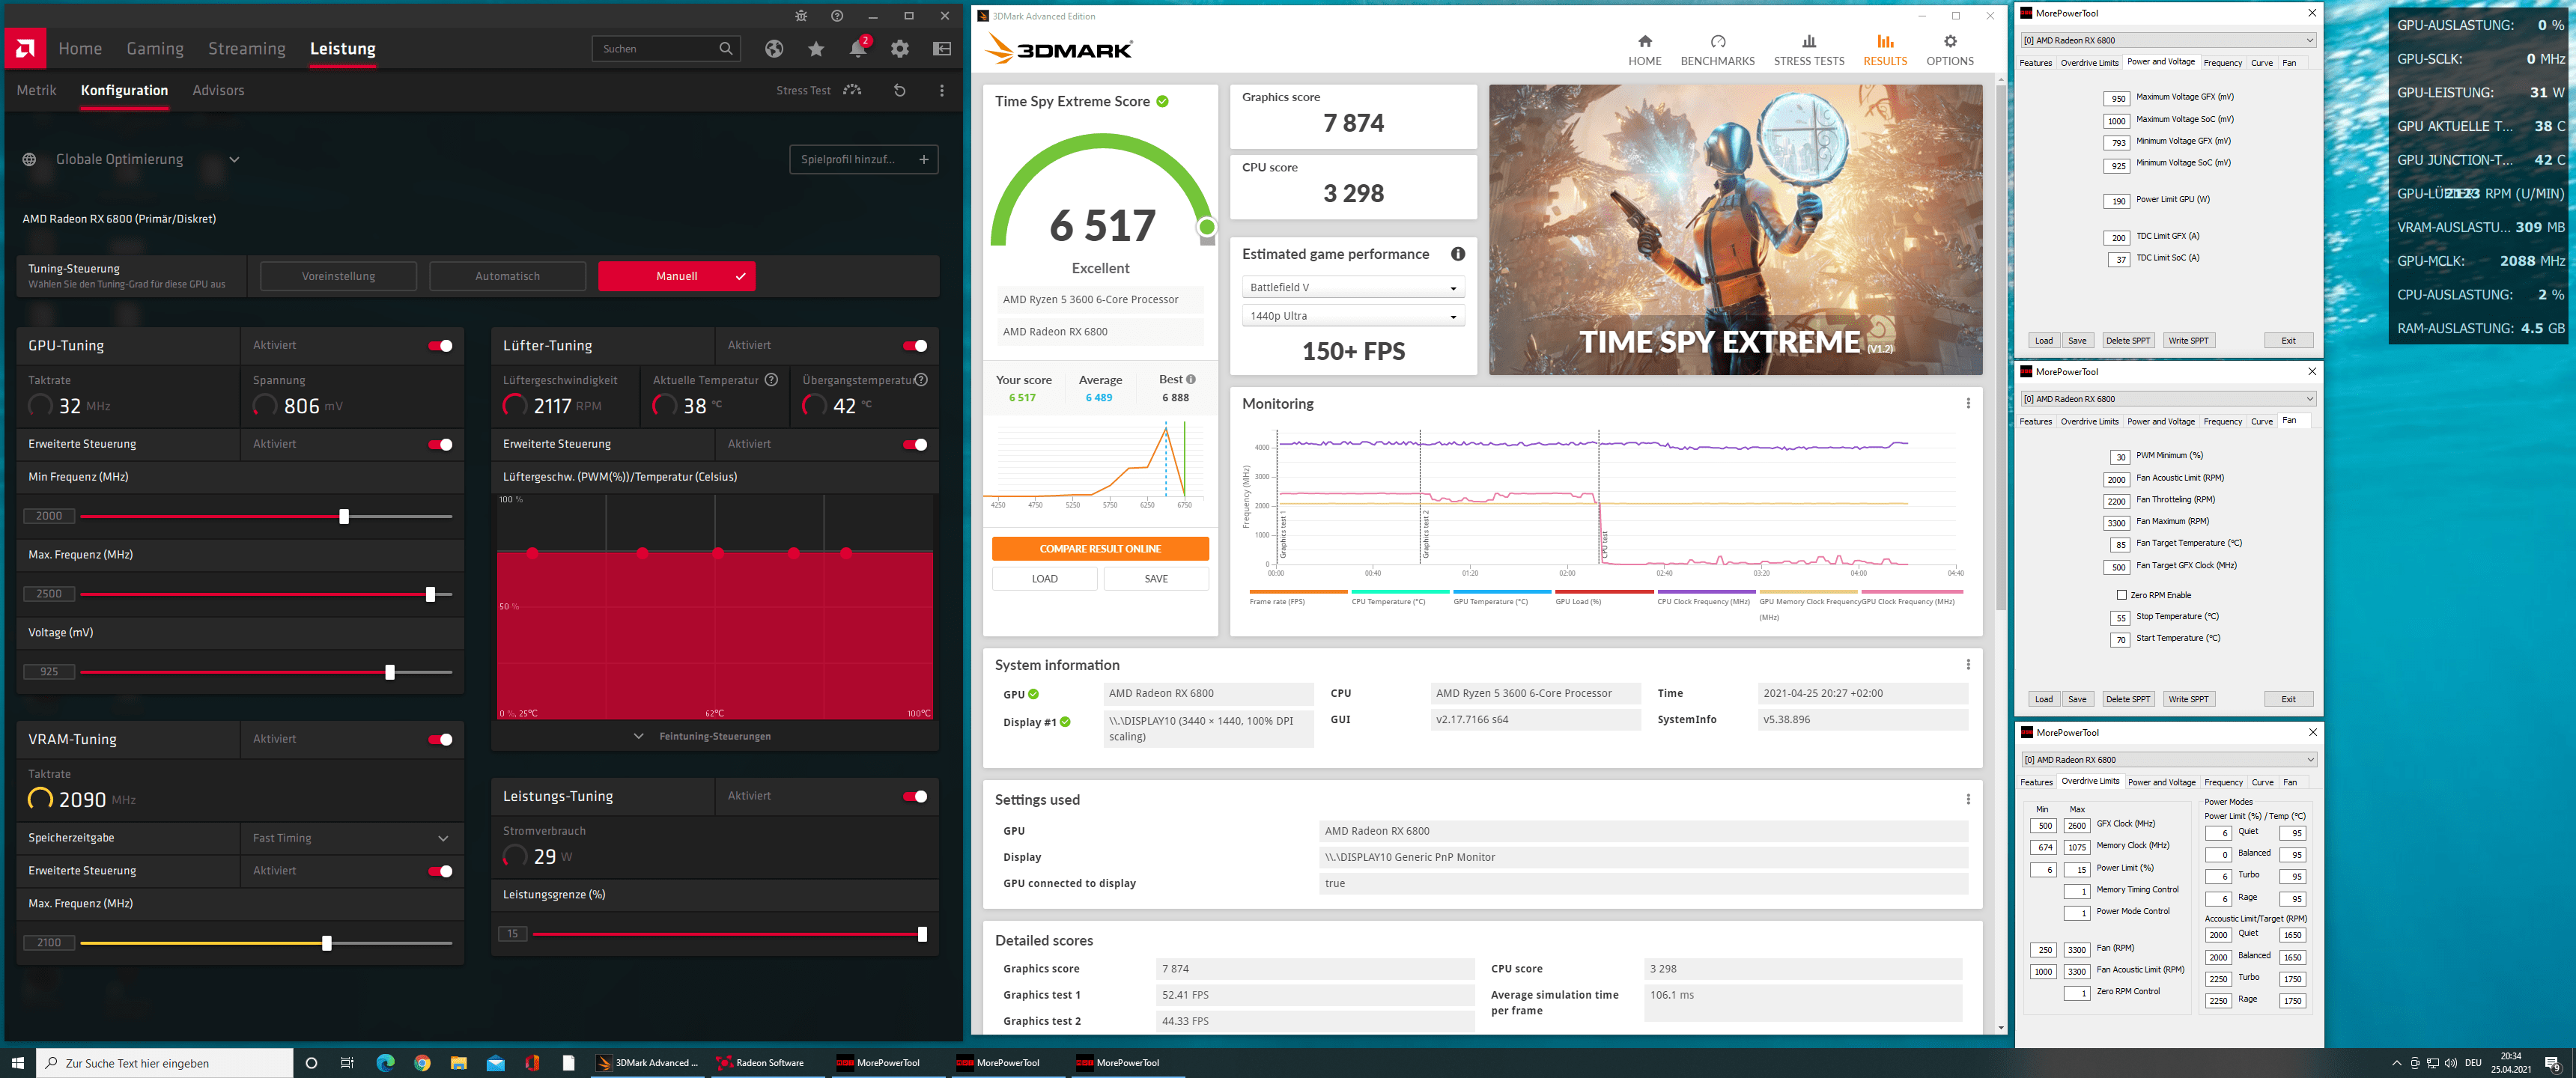Click the Leistungsgrenze slider handle
The width and height of the screenshot is (2576, 1078).
coord(922,934)
